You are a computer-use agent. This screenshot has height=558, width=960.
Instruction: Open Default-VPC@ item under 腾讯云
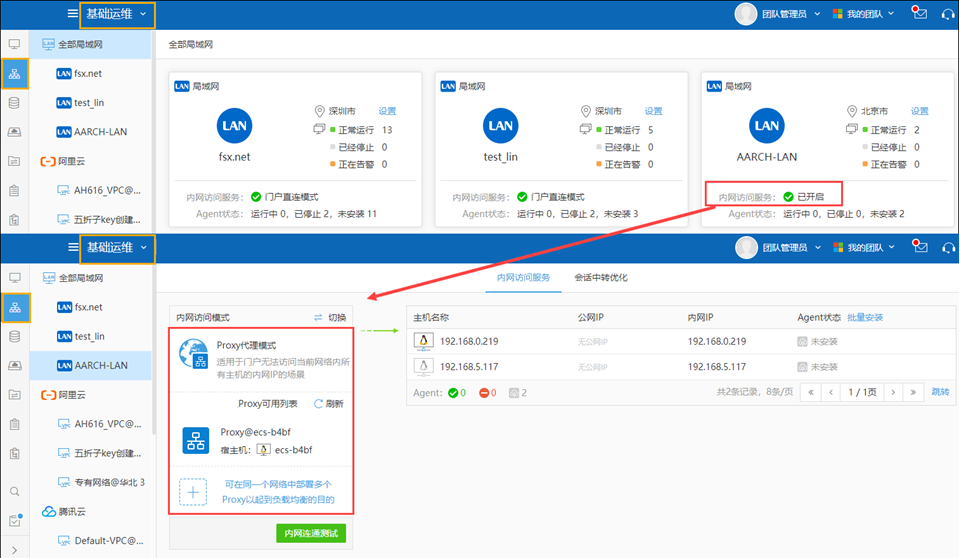(x=110, y=541)
